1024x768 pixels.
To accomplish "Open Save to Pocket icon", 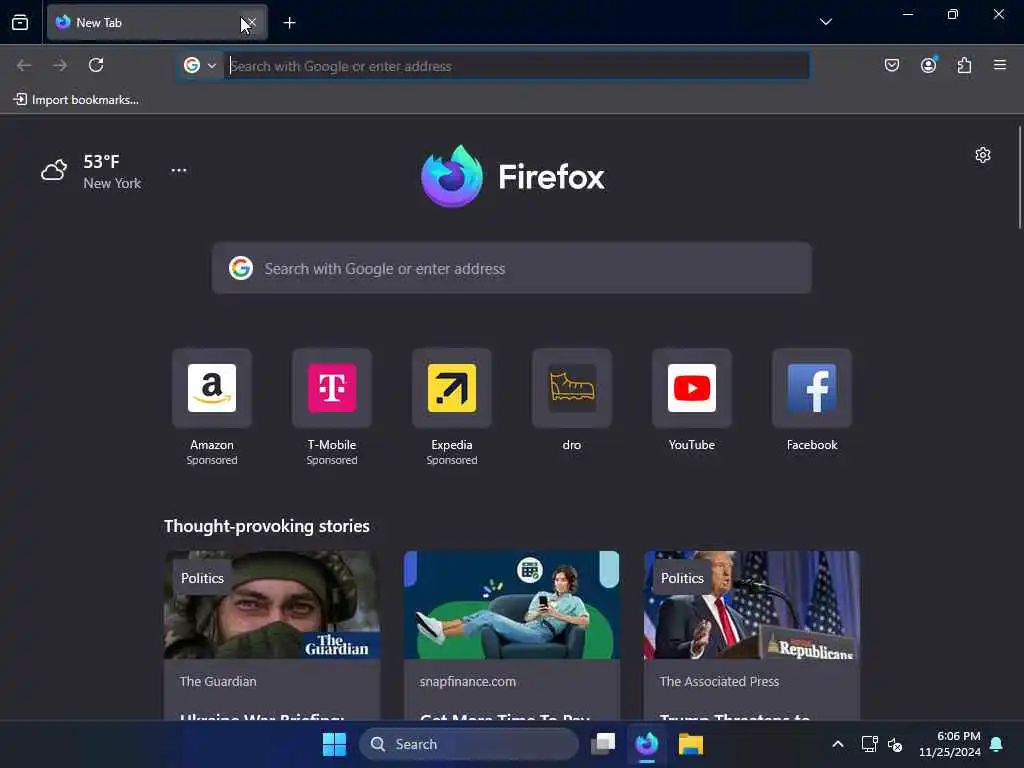I will [891, 65].
